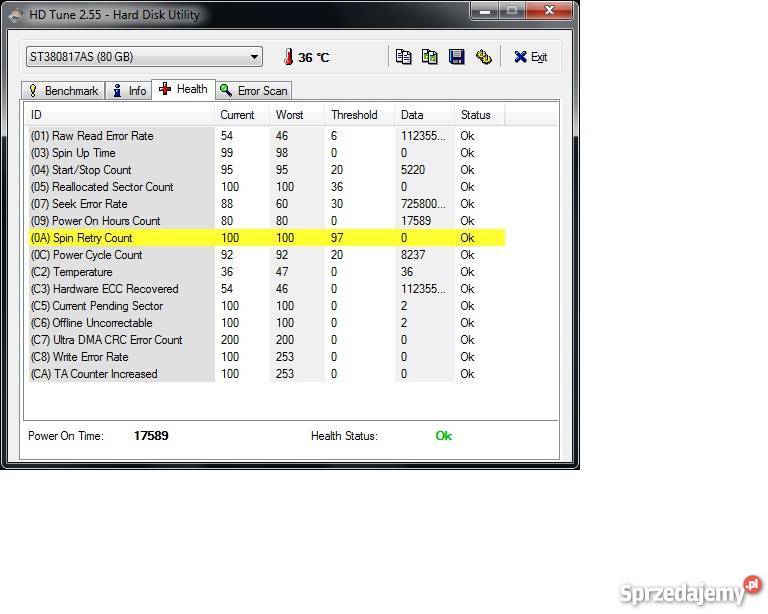The width and height of the screenshot is (768, 614).
Task: Click data value 5220 for Start/Stop Count
Action: (x=413, y=170)
